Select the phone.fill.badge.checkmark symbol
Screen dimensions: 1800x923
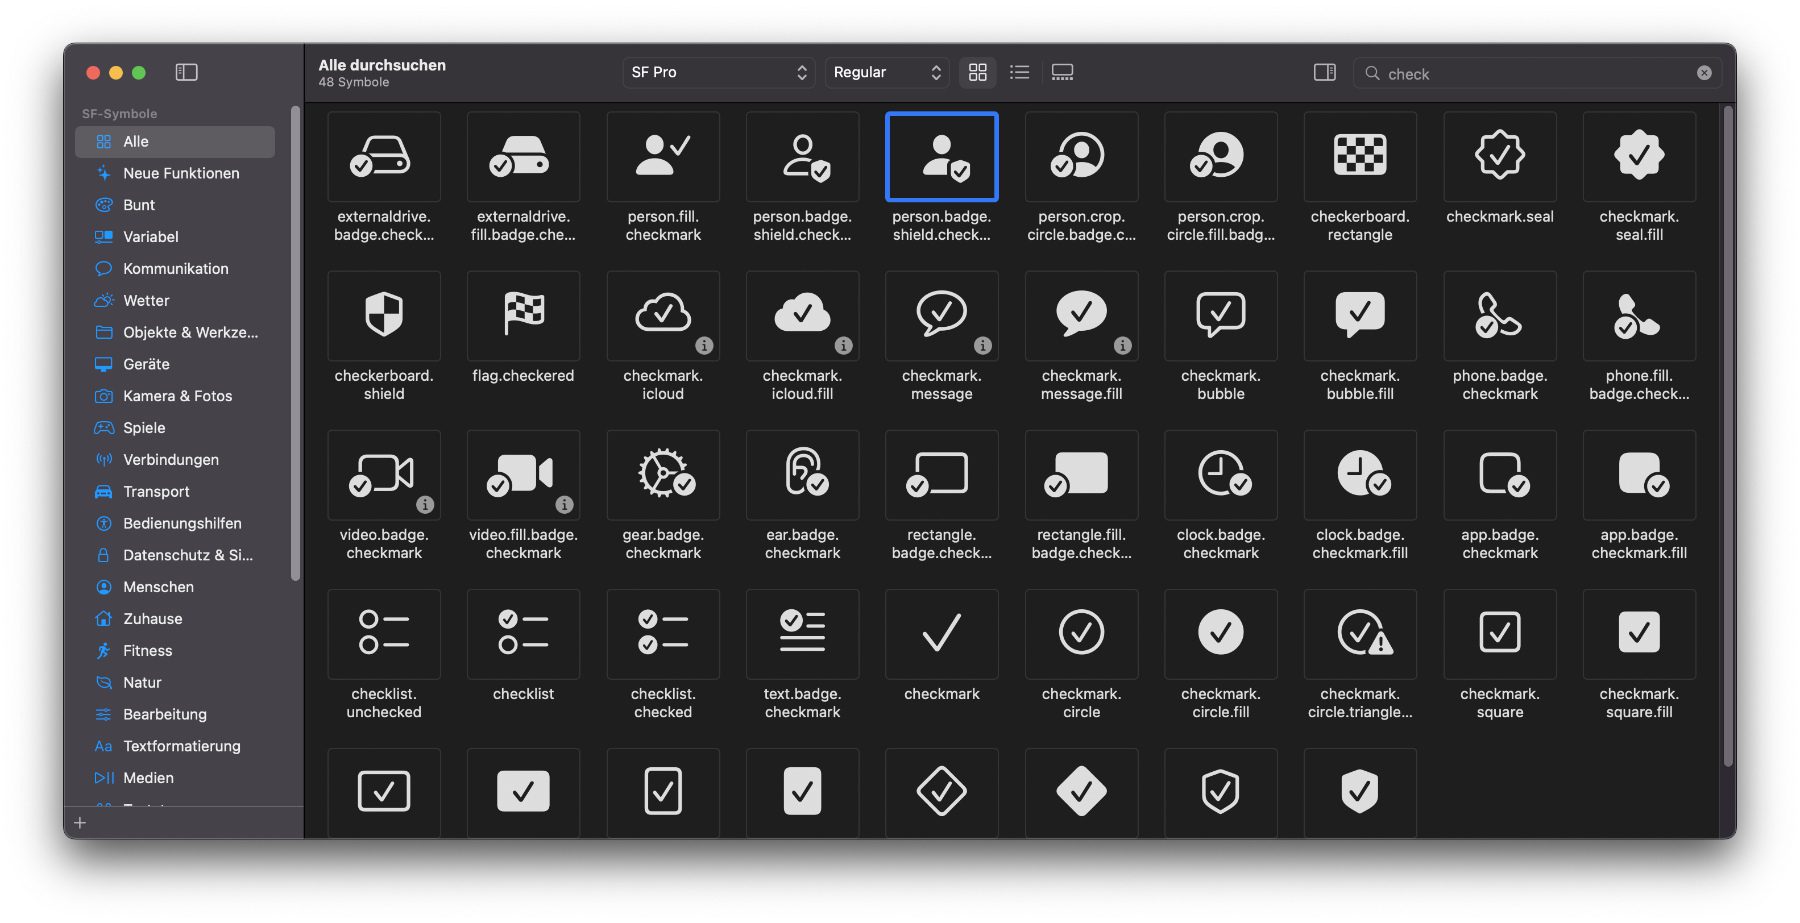[1639, 316]
